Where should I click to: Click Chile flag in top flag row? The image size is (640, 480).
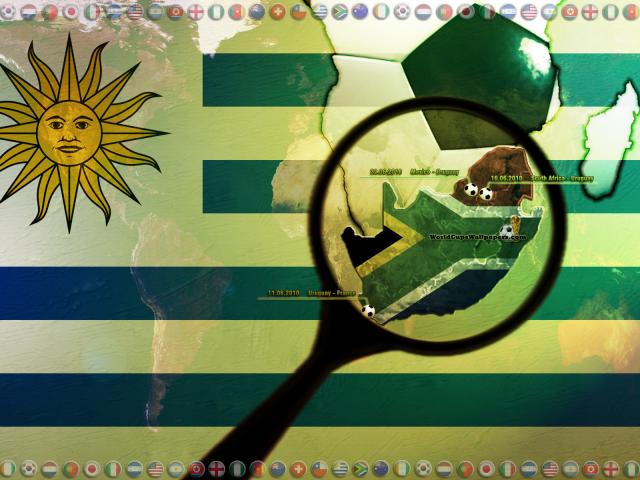pyautogui.click(x=299, y=12)
